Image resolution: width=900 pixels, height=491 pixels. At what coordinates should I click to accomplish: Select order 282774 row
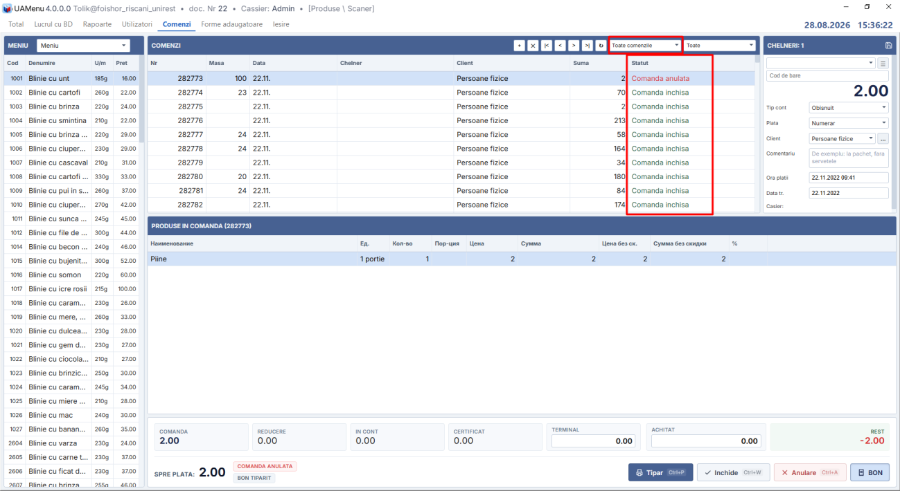[x=451, y=92]
